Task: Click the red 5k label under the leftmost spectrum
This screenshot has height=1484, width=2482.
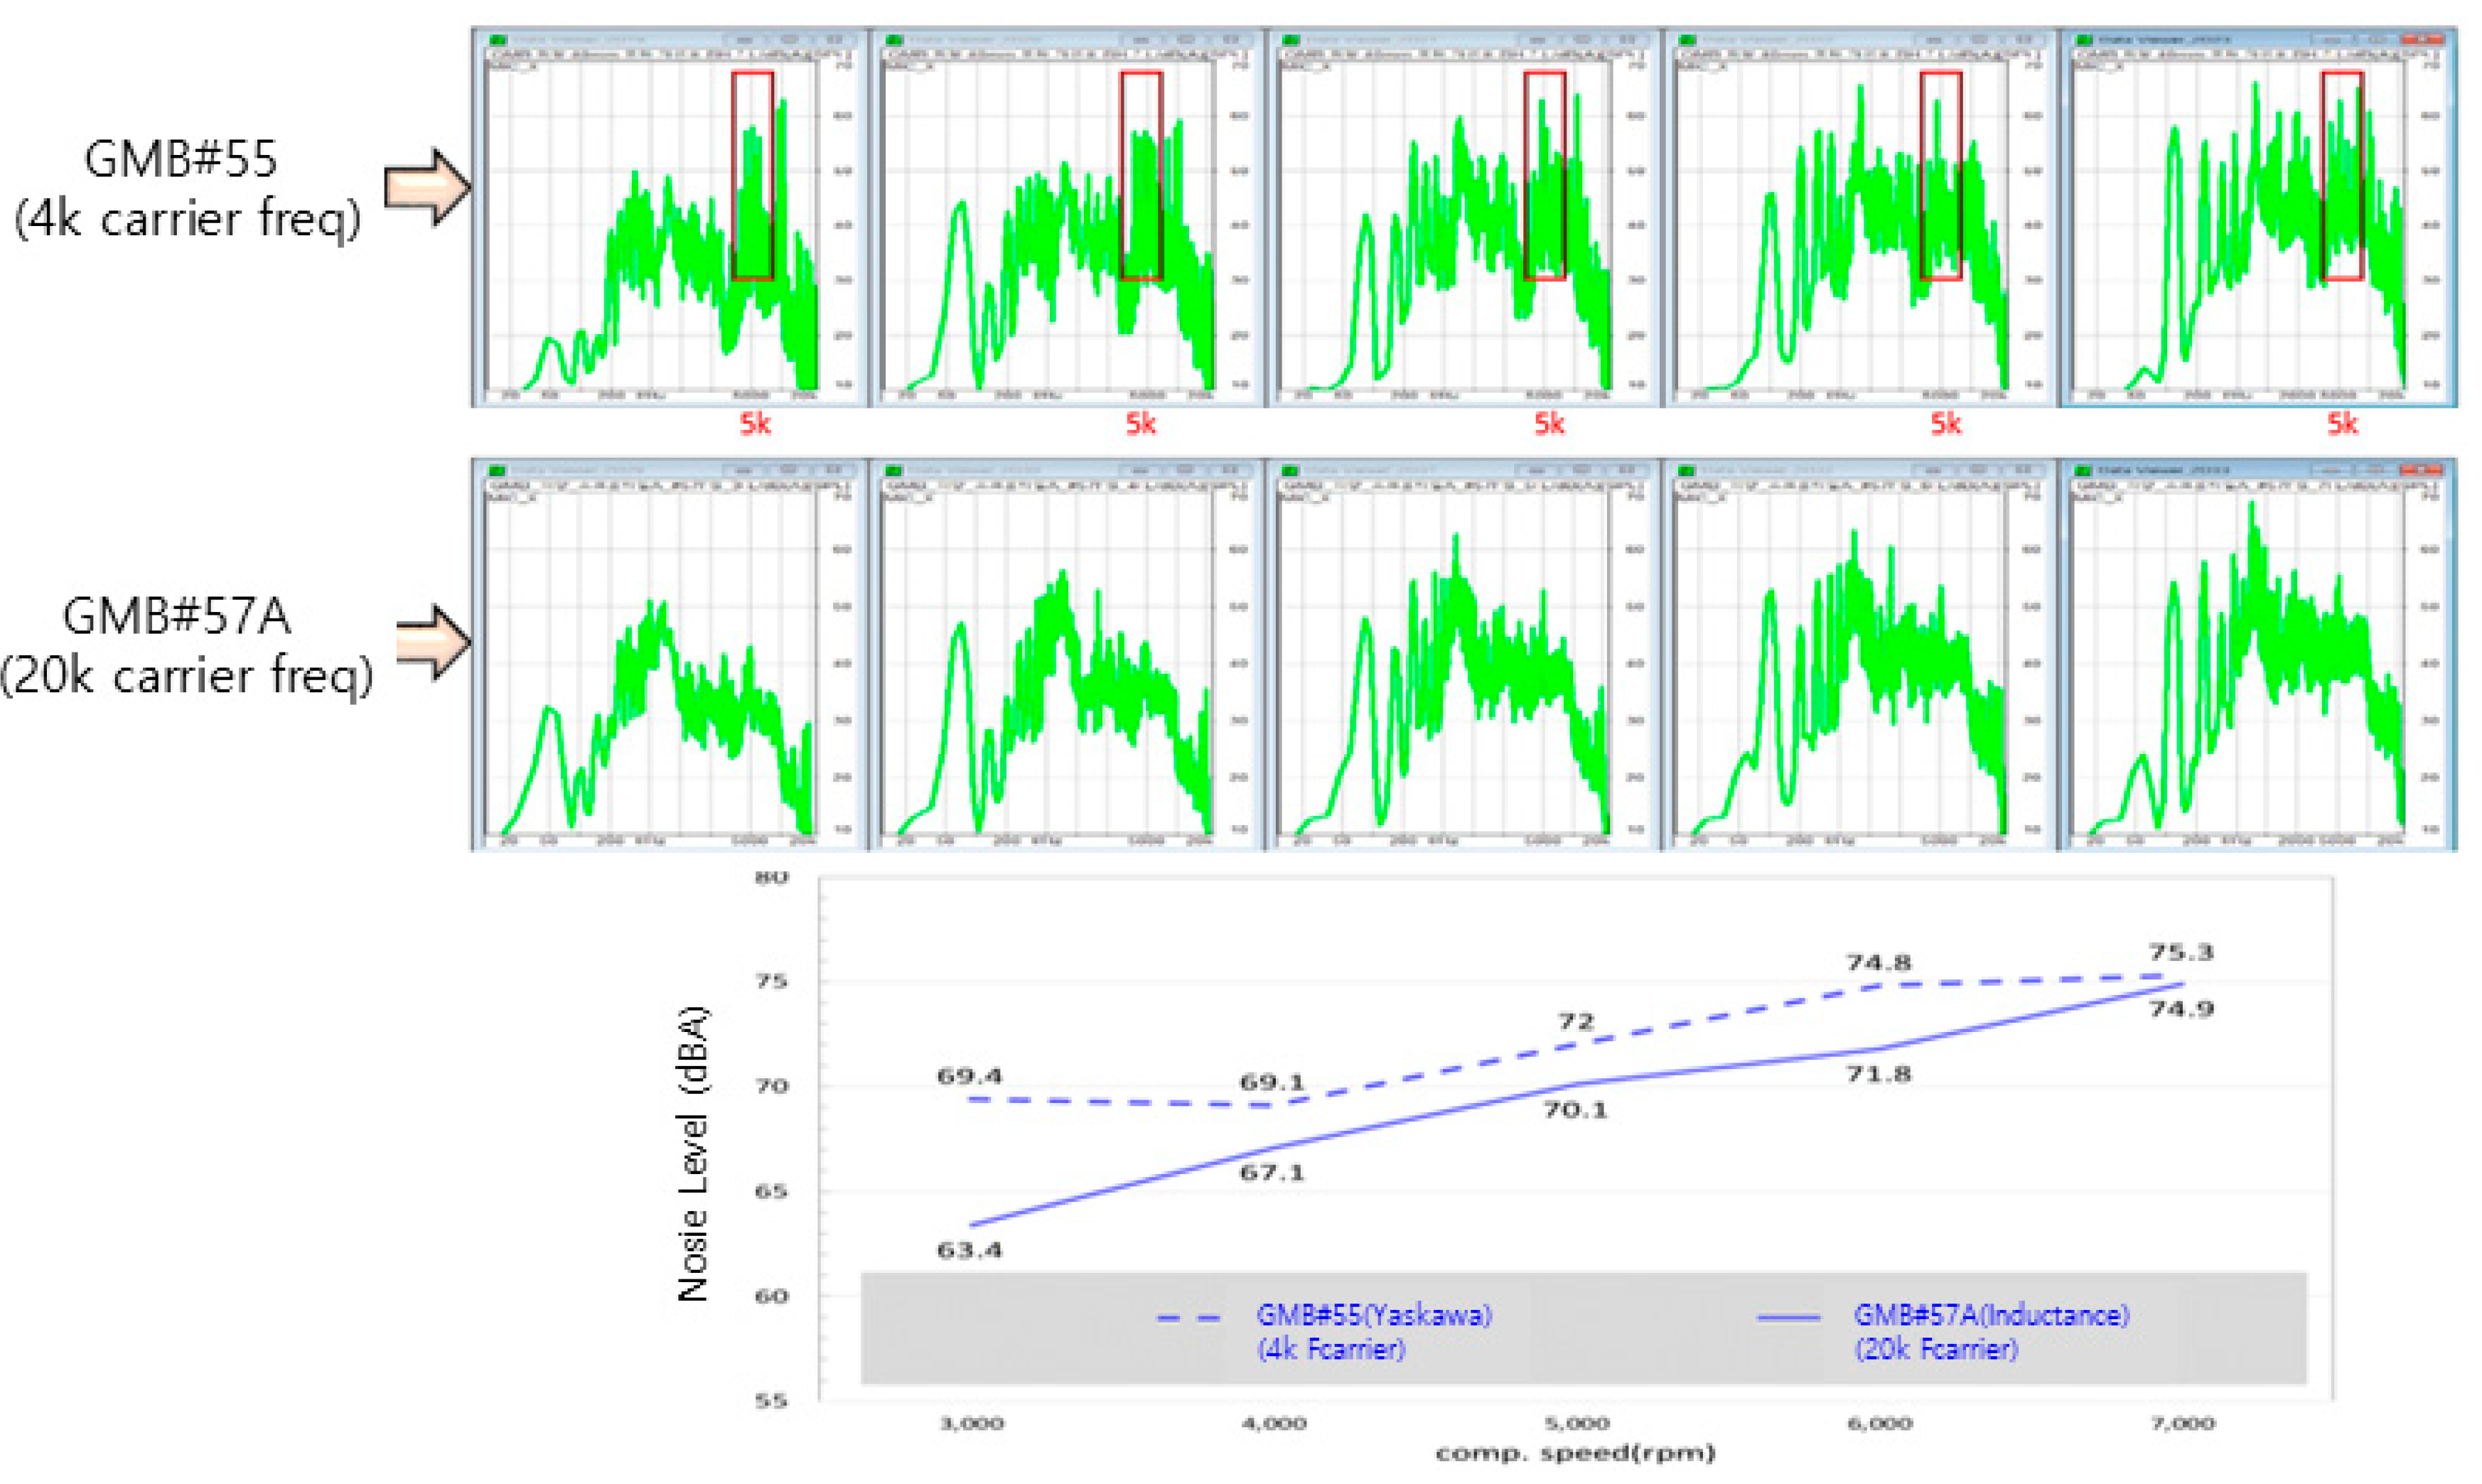Action: click(755, 424)
